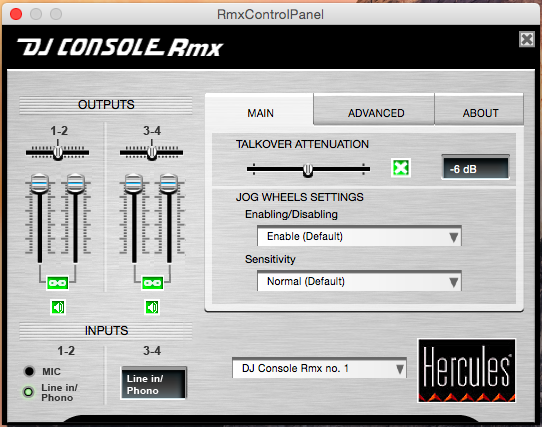Image resolution: width=542 pixels, height=427 pixels.
Task: Click the left volume fader of outputs 1-2
Action: (40, 183)
